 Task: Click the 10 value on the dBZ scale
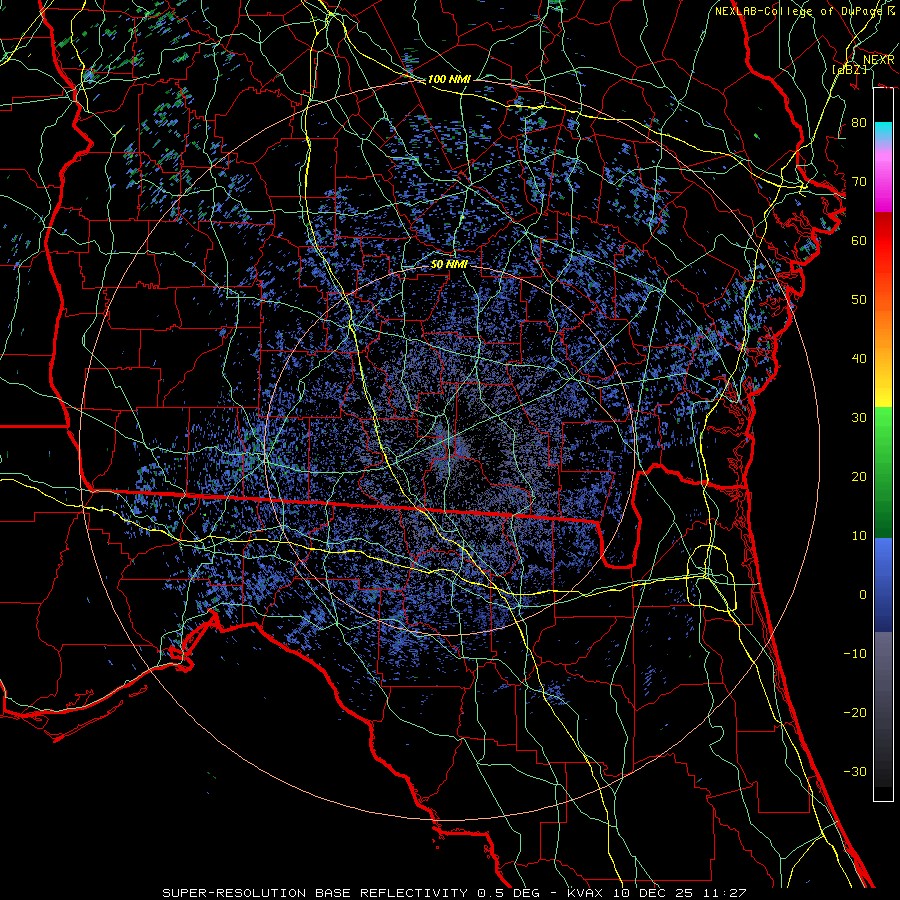tap(859, 536)
